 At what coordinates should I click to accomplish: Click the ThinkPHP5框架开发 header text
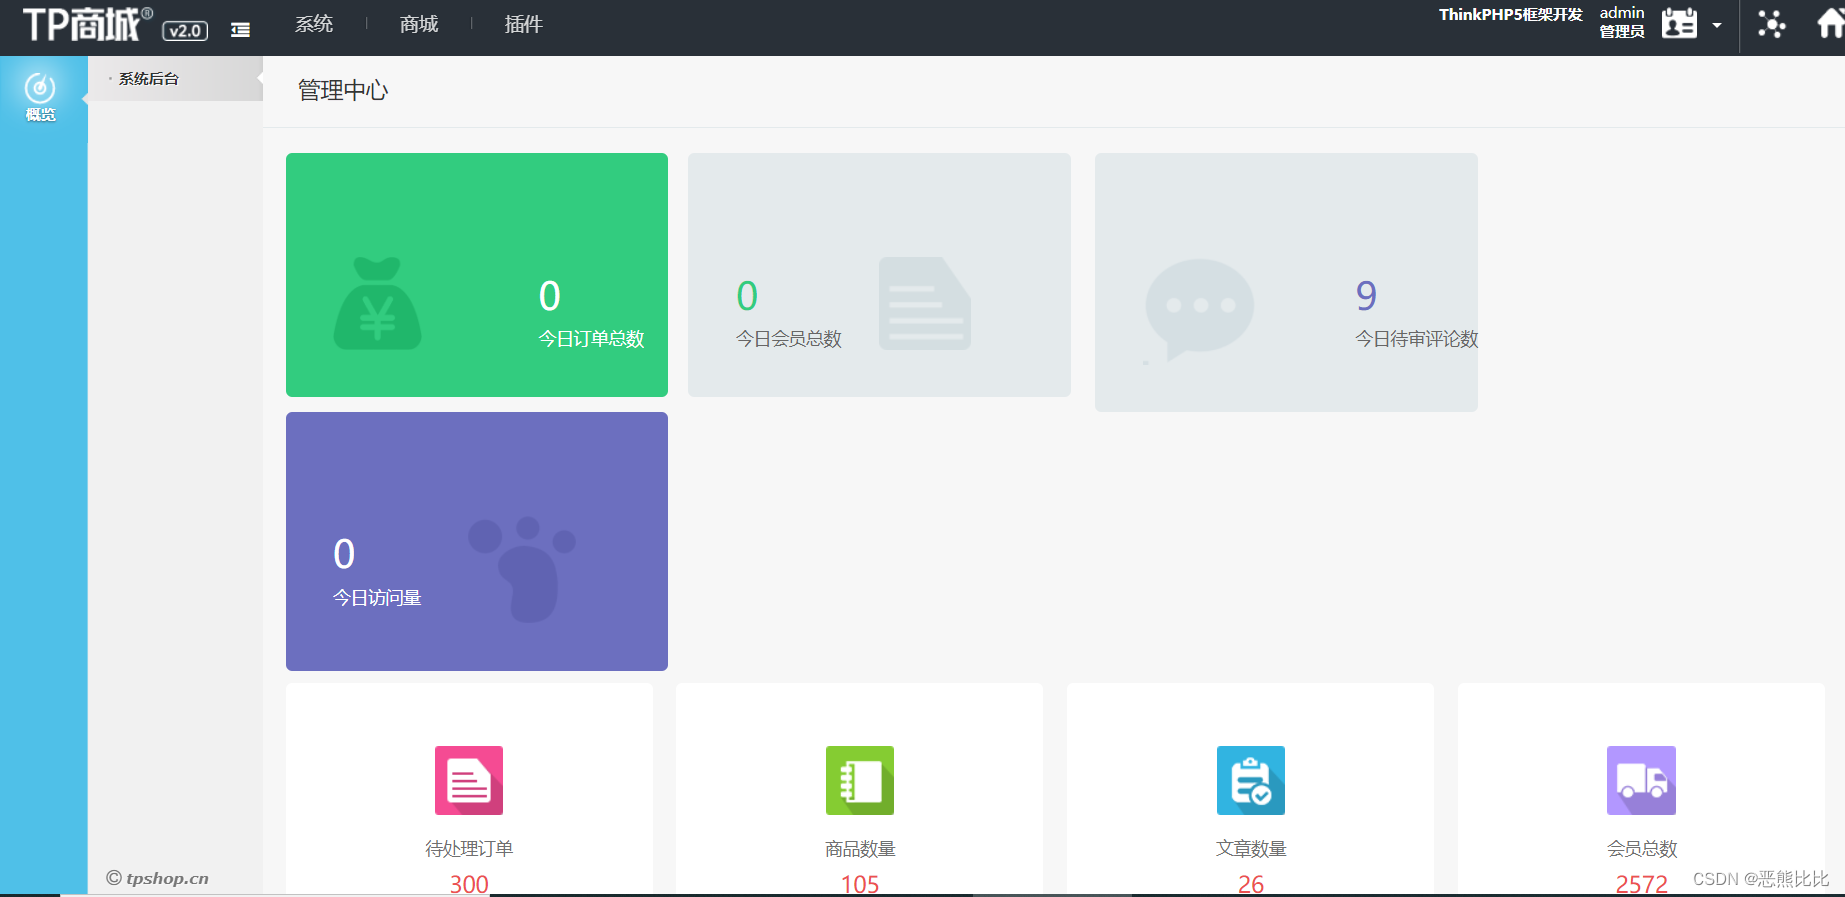pyautogui.click(x=1511, y=15)
